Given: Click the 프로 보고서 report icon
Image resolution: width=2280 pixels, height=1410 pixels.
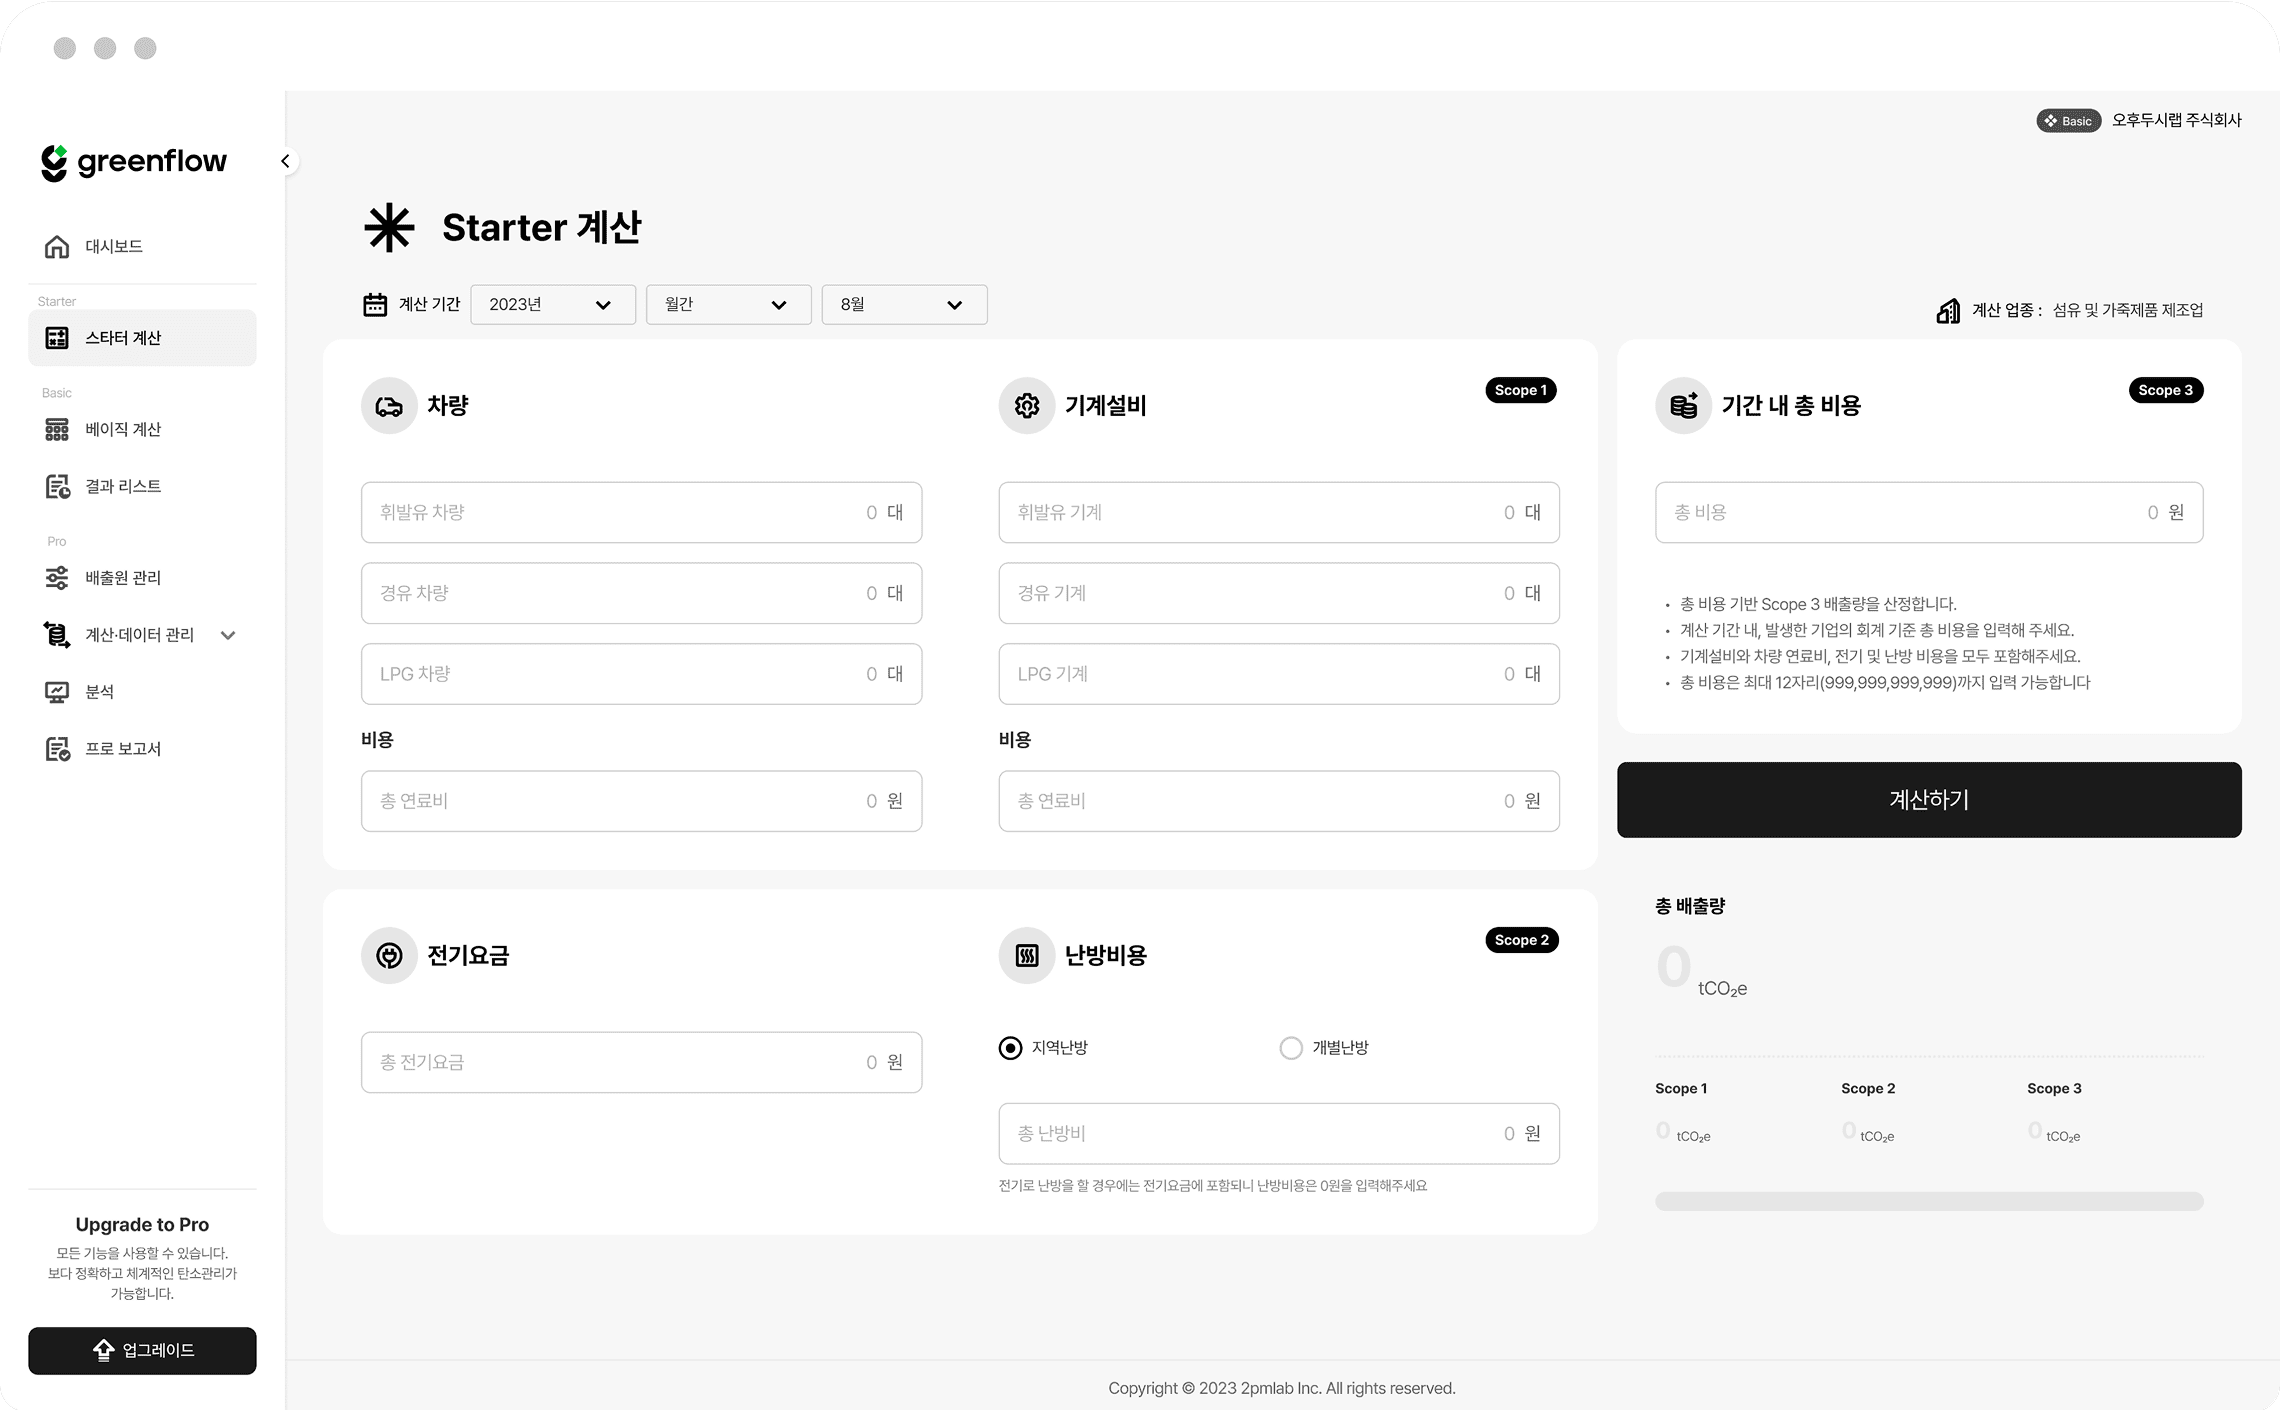Looking at the screenshot, I should tap(57, 748).
